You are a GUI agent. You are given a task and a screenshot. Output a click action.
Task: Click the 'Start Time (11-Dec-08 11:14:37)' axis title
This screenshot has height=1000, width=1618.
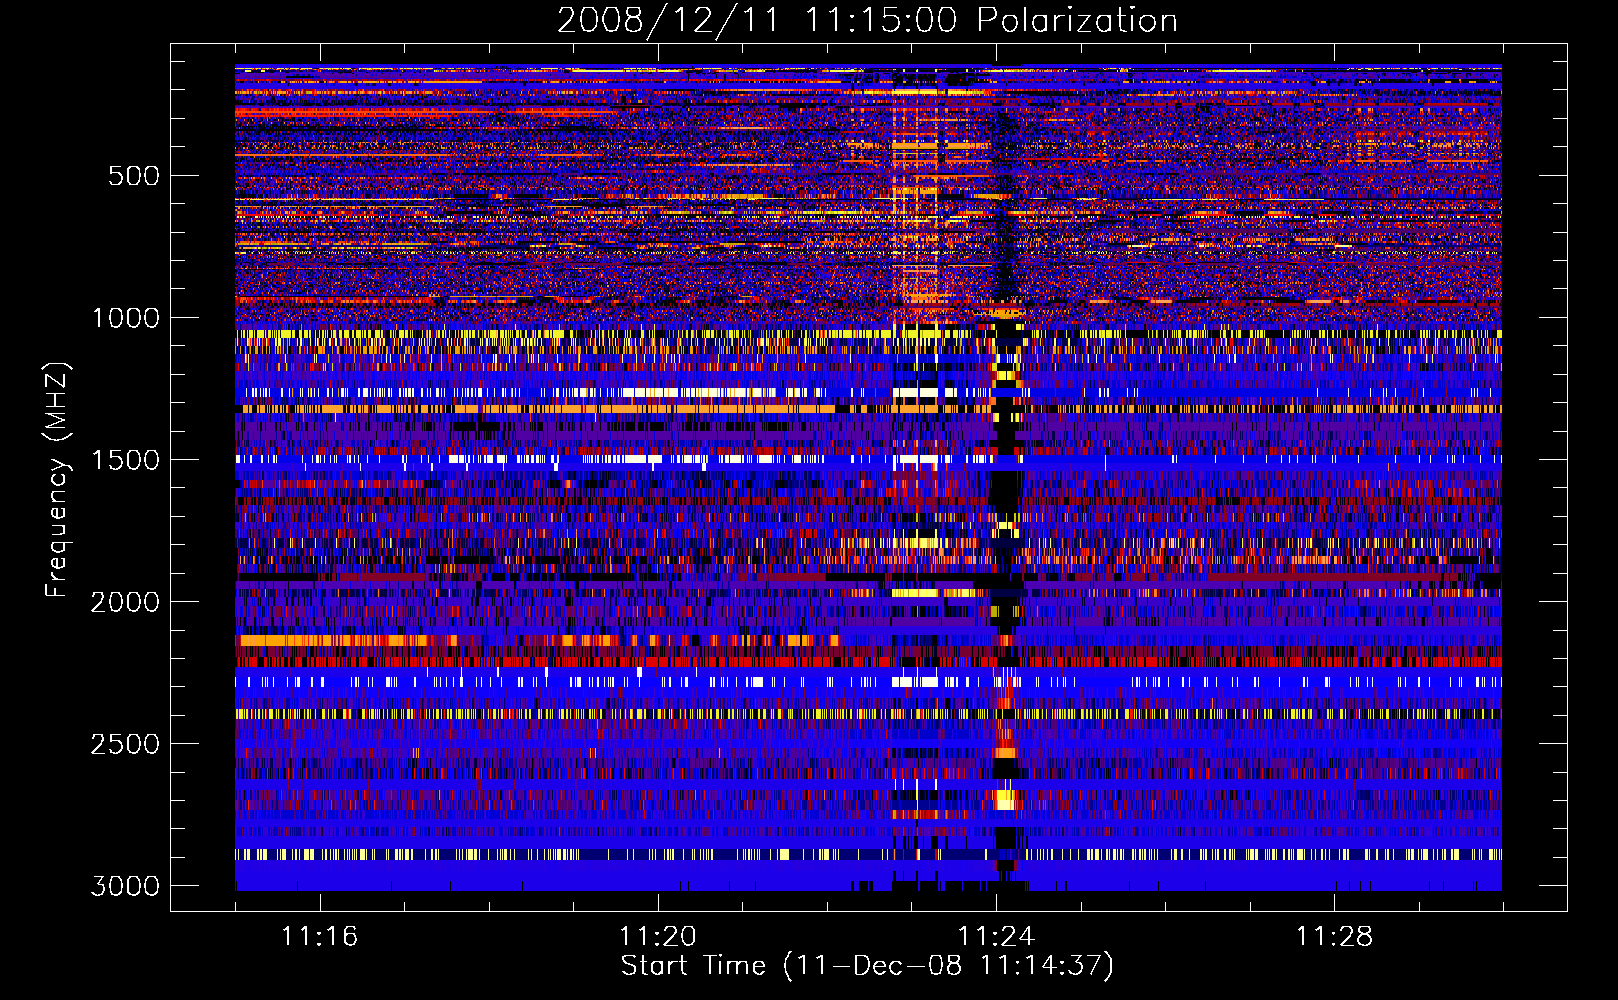pos(867,966)
